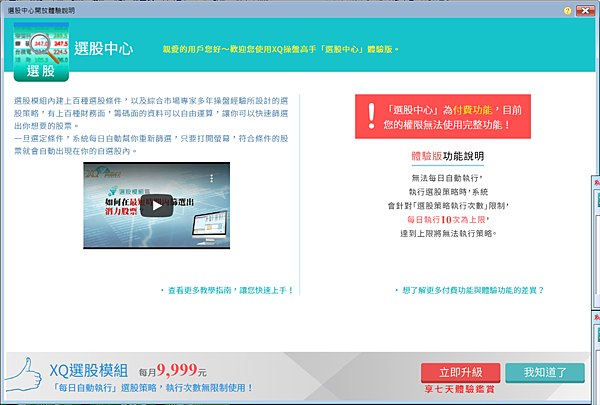The height and width of the screenshot is (405, 600).
Task: Click the thumbs-up icon by XQ選股模組
Action: pos(24,374)
